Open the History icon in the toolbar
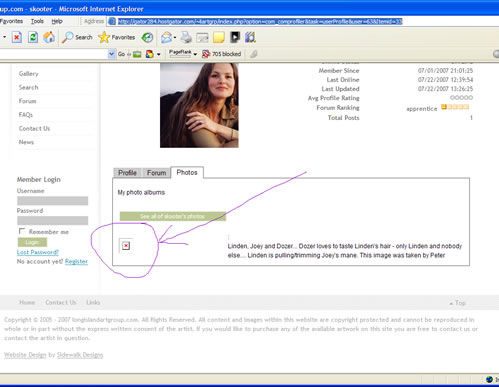 (147, 37)
